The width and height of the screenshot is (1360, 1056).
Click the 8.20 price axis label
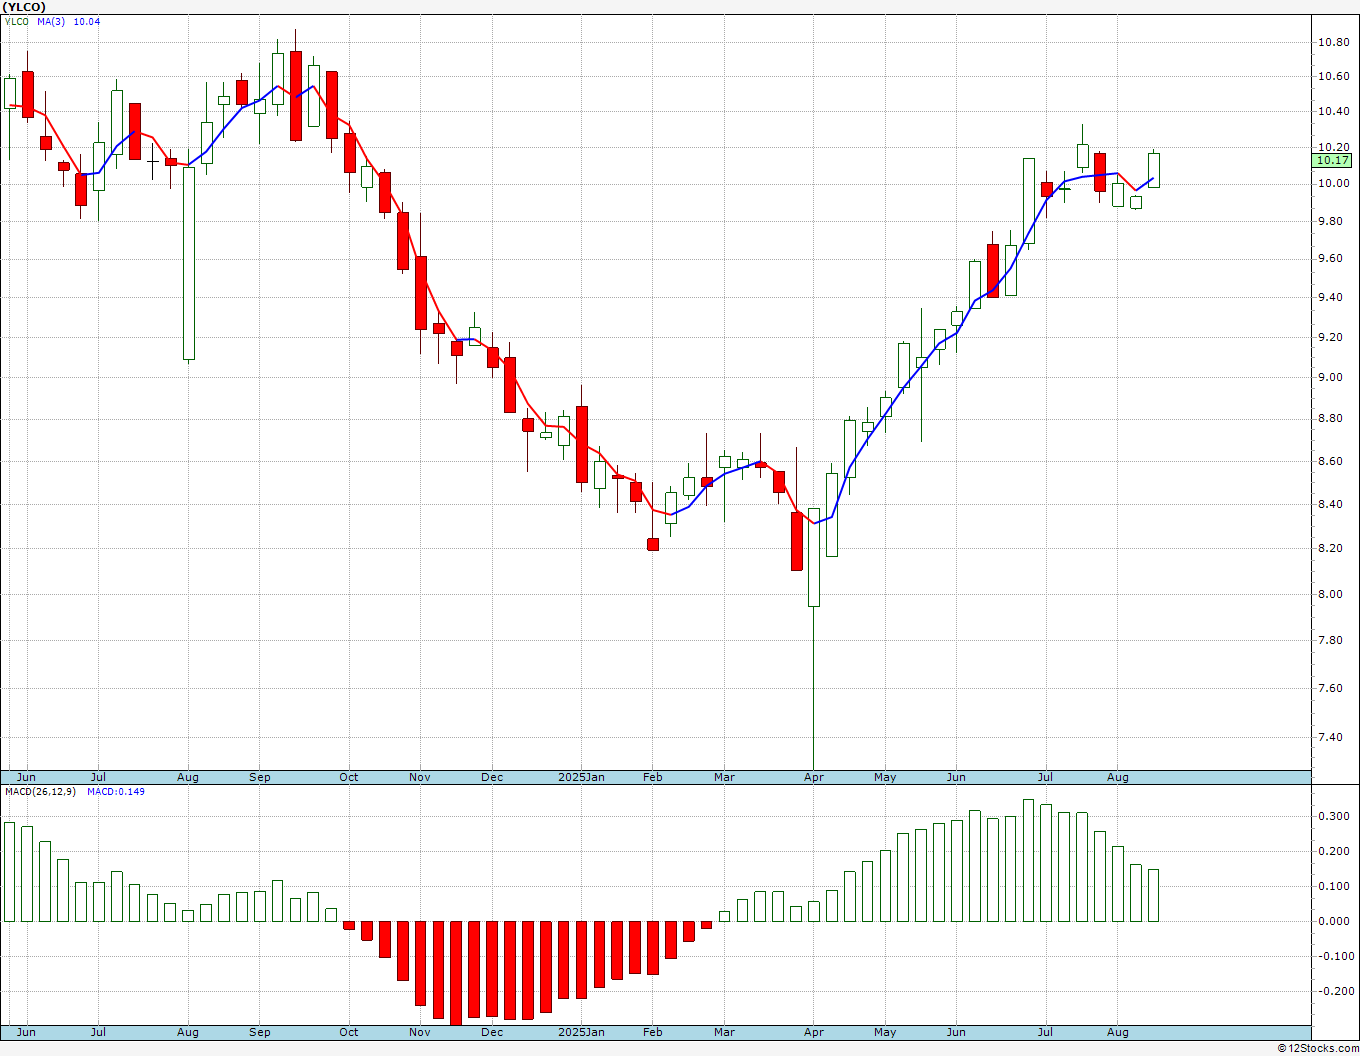tap(1333, 548)
